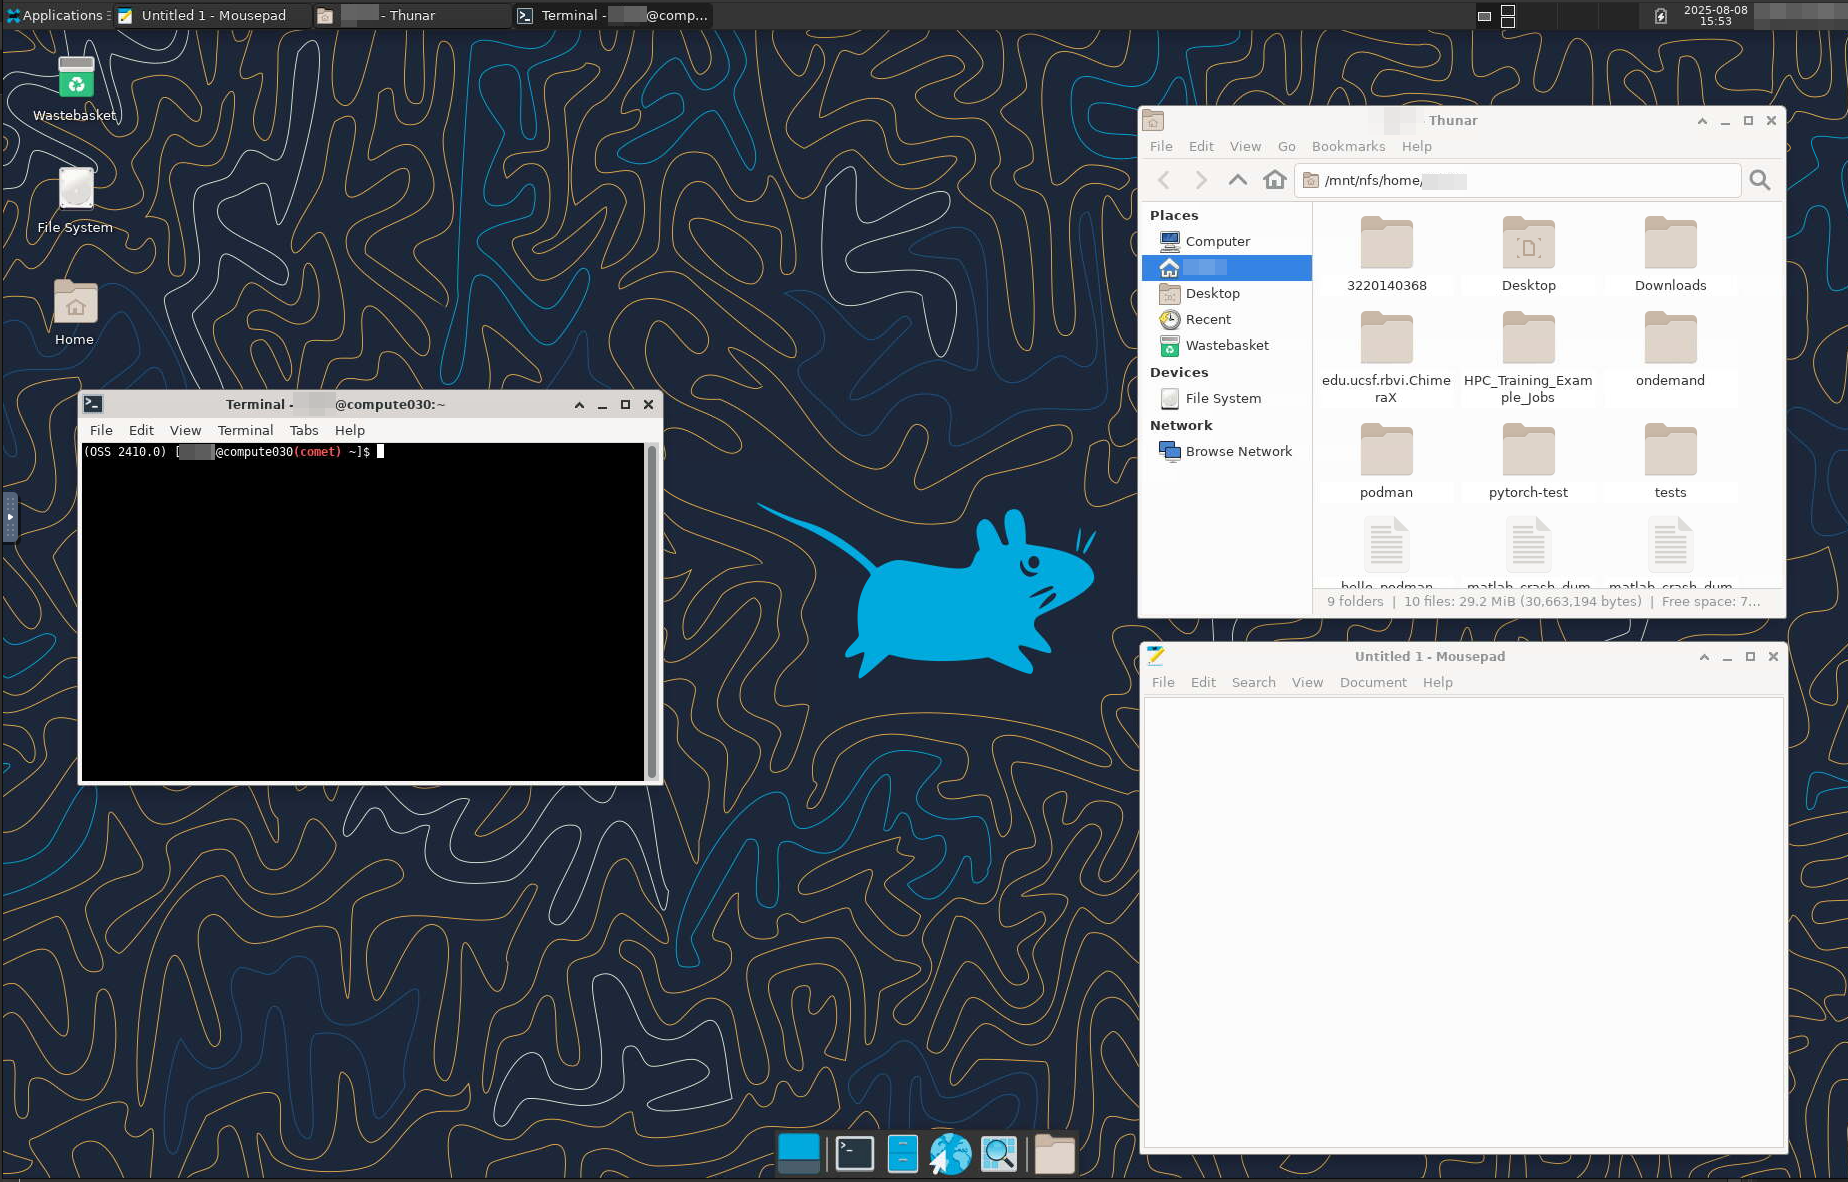1848x1182 pixels.
Task: Launch terminal emulator from bottom dock
Action: [854, 1153]
